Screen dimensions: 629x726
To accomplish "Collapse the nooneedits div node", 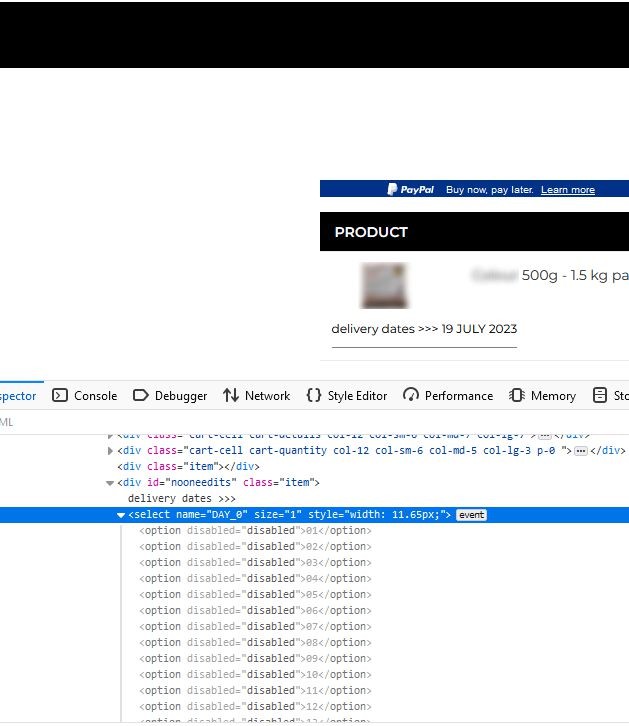I will 111,483.
